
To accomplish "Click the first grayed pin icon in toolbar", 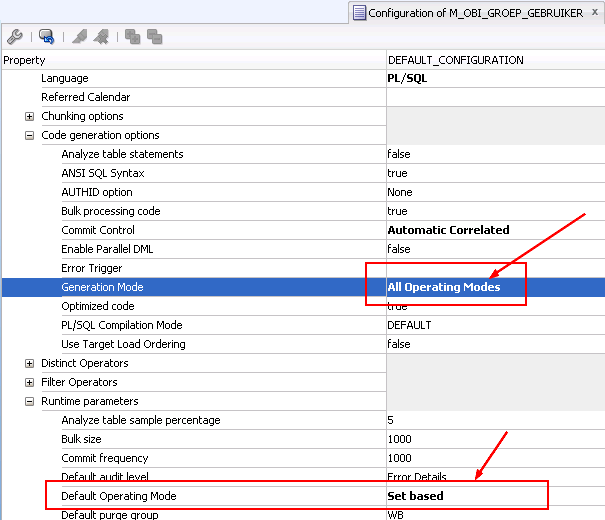I will coord(79,37).
